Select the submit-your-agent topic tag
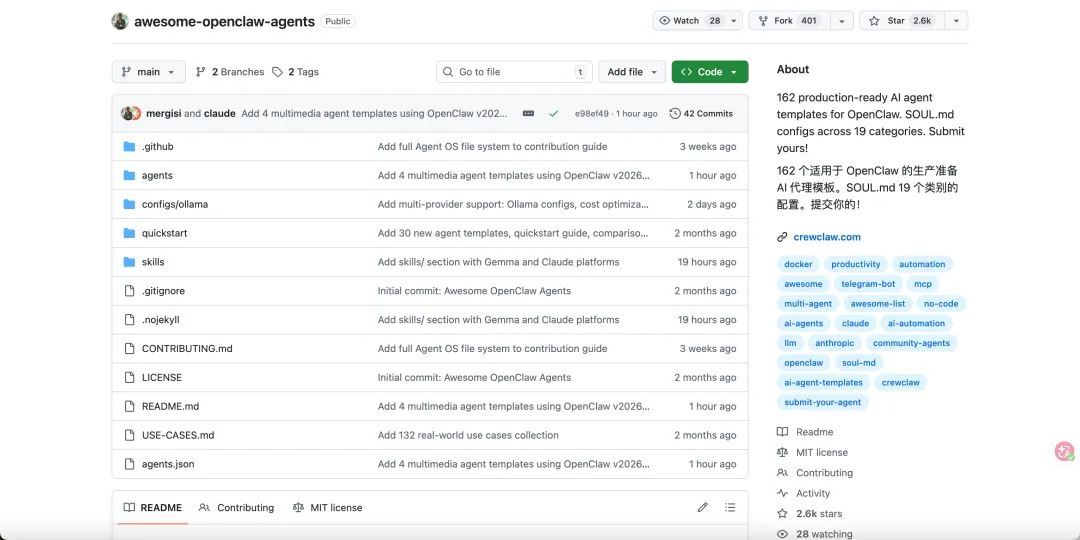The width and height of the screenshot is (1080, 540). (x=822, y=402)
